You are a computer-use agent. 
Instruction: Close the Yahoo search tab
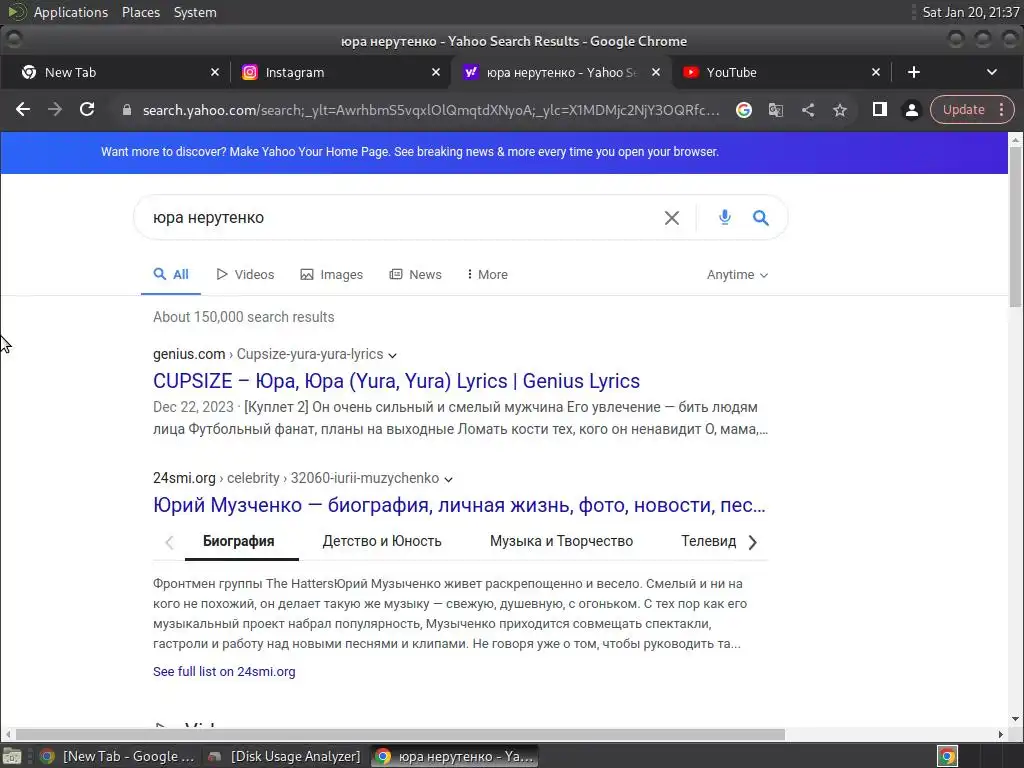(656, 72)
